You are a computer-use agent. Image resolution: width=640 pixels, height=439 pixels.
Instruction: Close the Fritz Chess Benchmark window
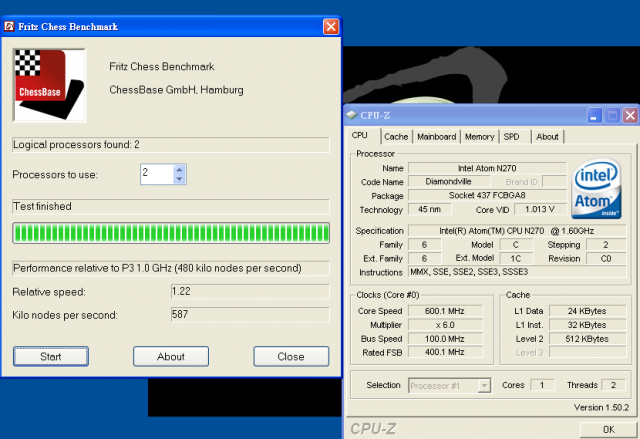pyautogui.click(x=331, y=27)
